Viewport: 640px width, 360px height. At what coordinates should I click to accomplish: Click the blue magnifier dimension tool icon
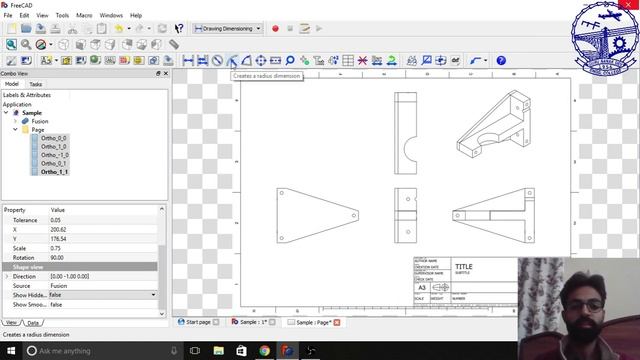click(290, 60)
